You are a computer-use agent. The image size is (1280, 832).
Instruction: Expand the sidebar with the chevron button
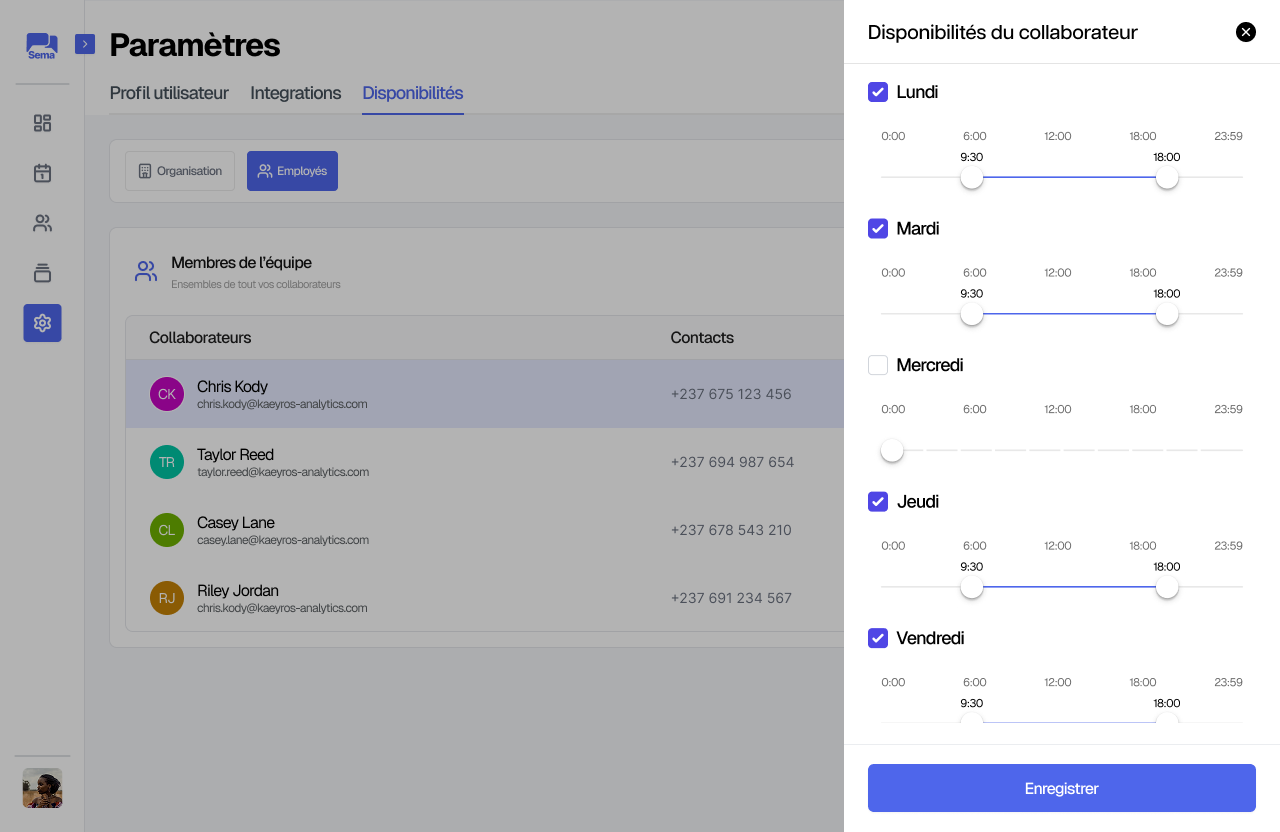85,44
